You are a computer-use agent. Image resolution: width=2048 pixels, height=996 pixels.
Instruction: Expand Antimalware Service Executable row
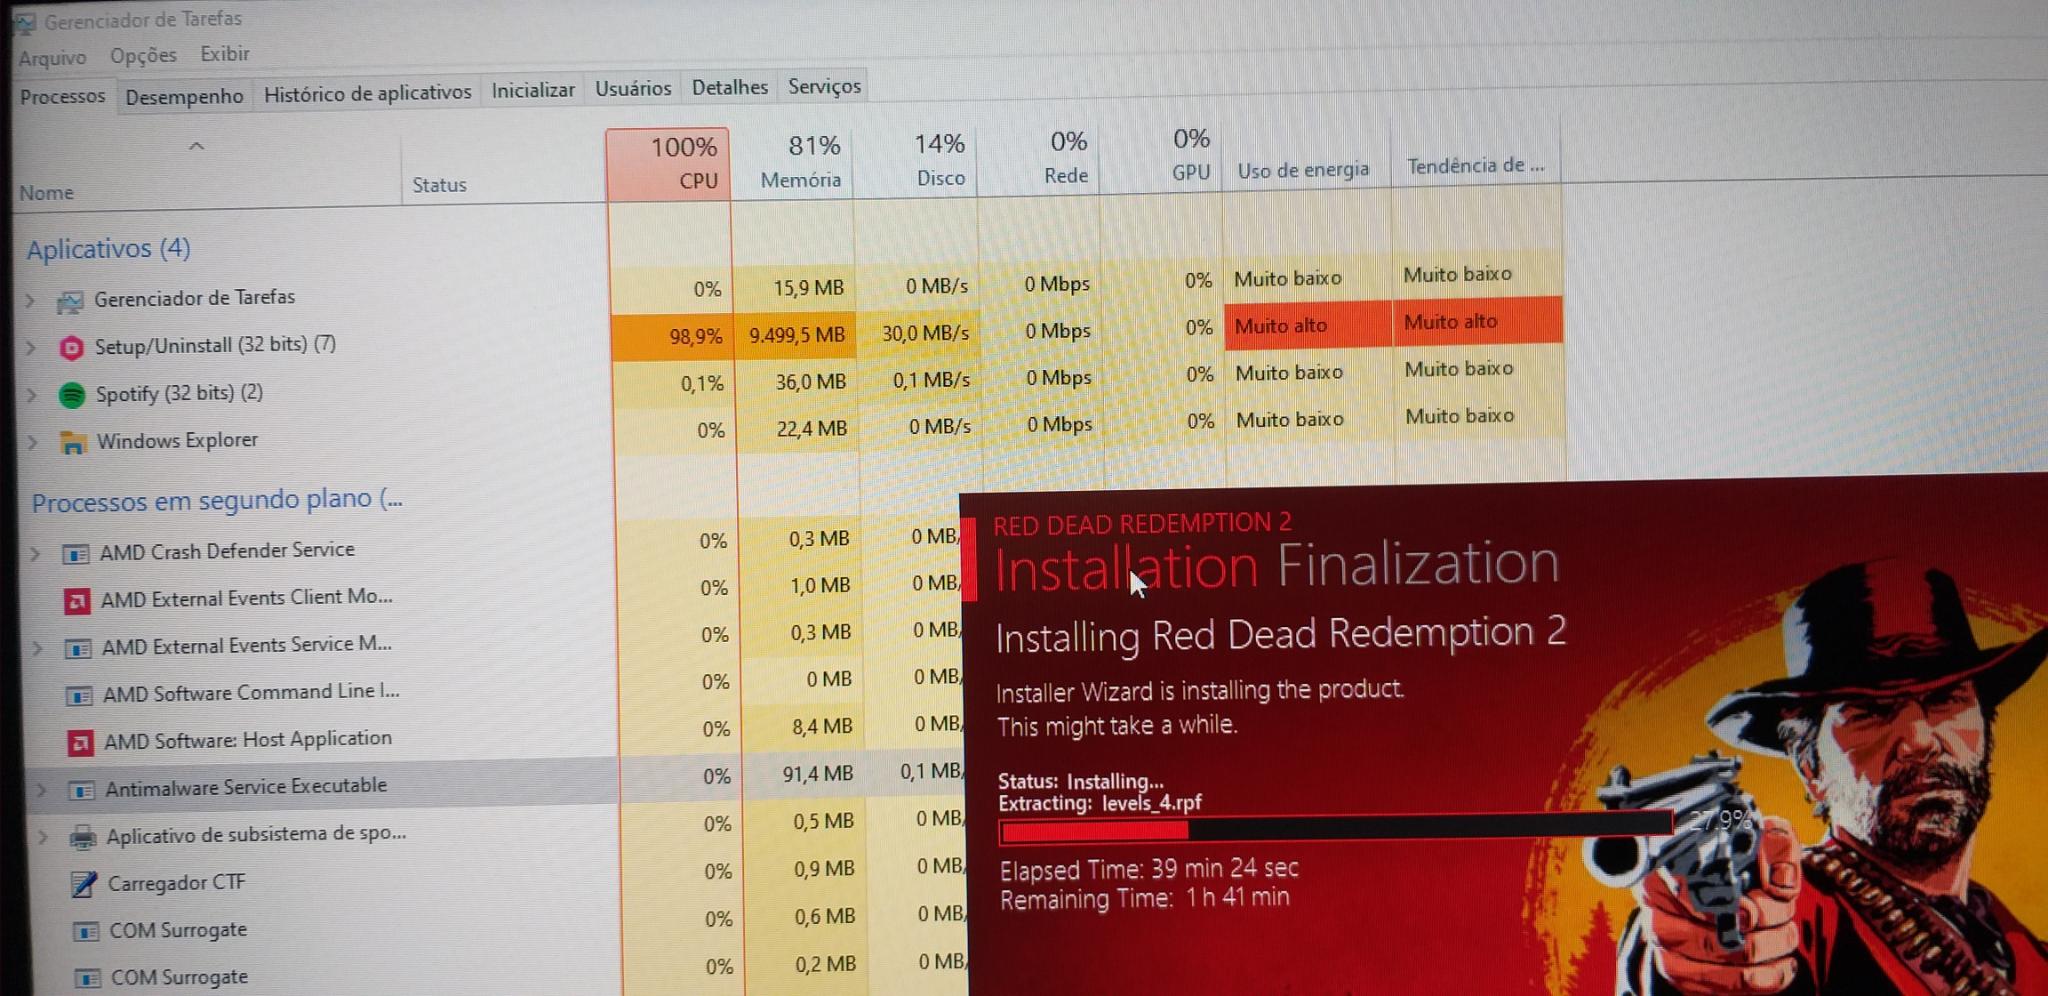41,790
